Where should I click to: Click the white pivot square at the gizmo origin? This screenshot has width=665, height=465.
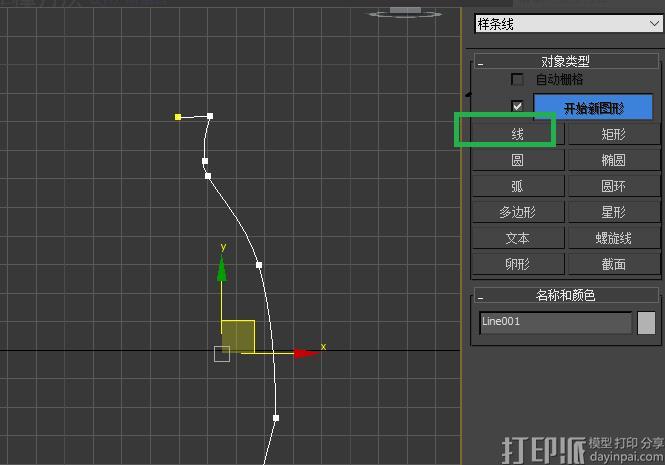222,353
